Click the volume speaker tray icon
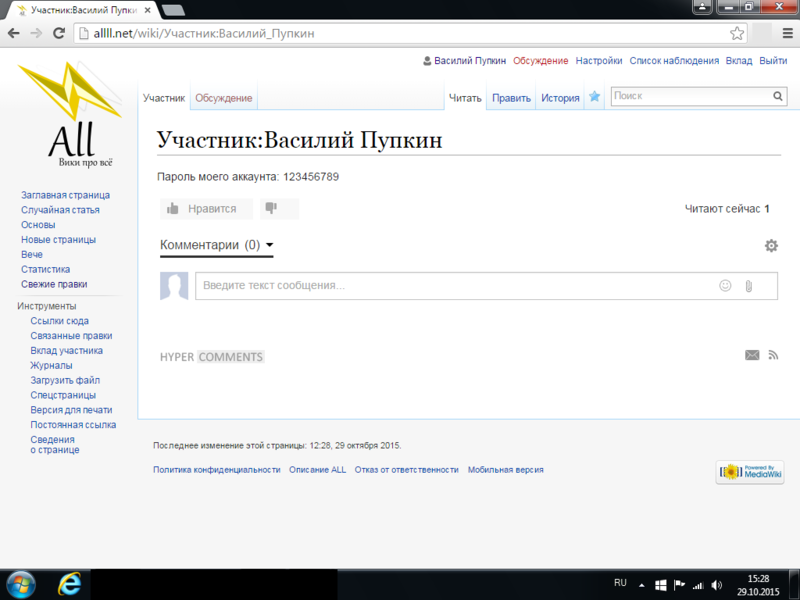Screen dimensions: 800x600 (717, 585)
